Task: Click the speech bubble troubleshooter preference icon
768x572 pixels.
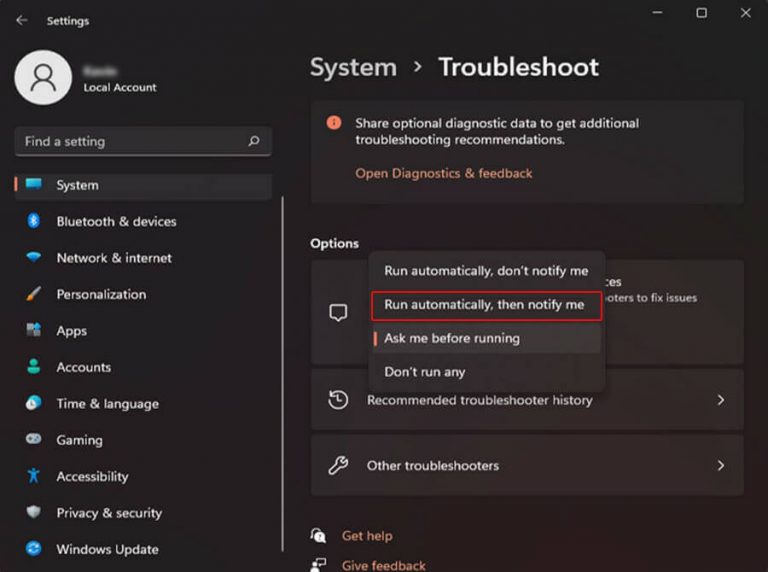Action: (x=338, y=312)
